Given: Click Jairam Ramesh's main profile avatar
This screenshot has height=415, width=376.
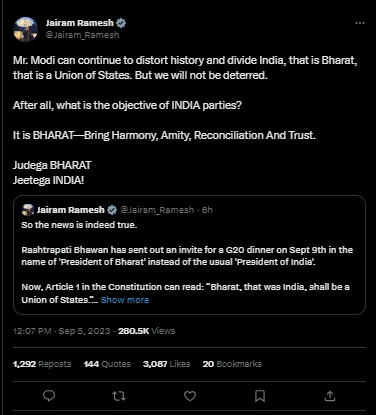Looking at the screenshot, I should 26,29.
